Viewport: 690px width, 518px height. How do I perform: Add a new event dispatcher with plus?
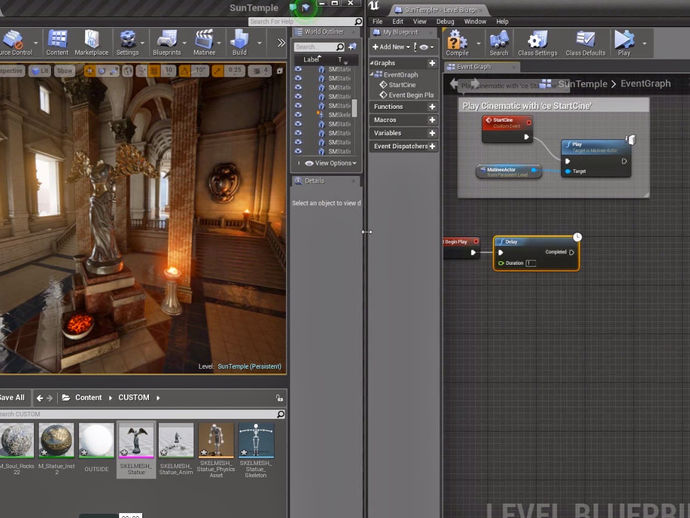(x=432, y=146)
